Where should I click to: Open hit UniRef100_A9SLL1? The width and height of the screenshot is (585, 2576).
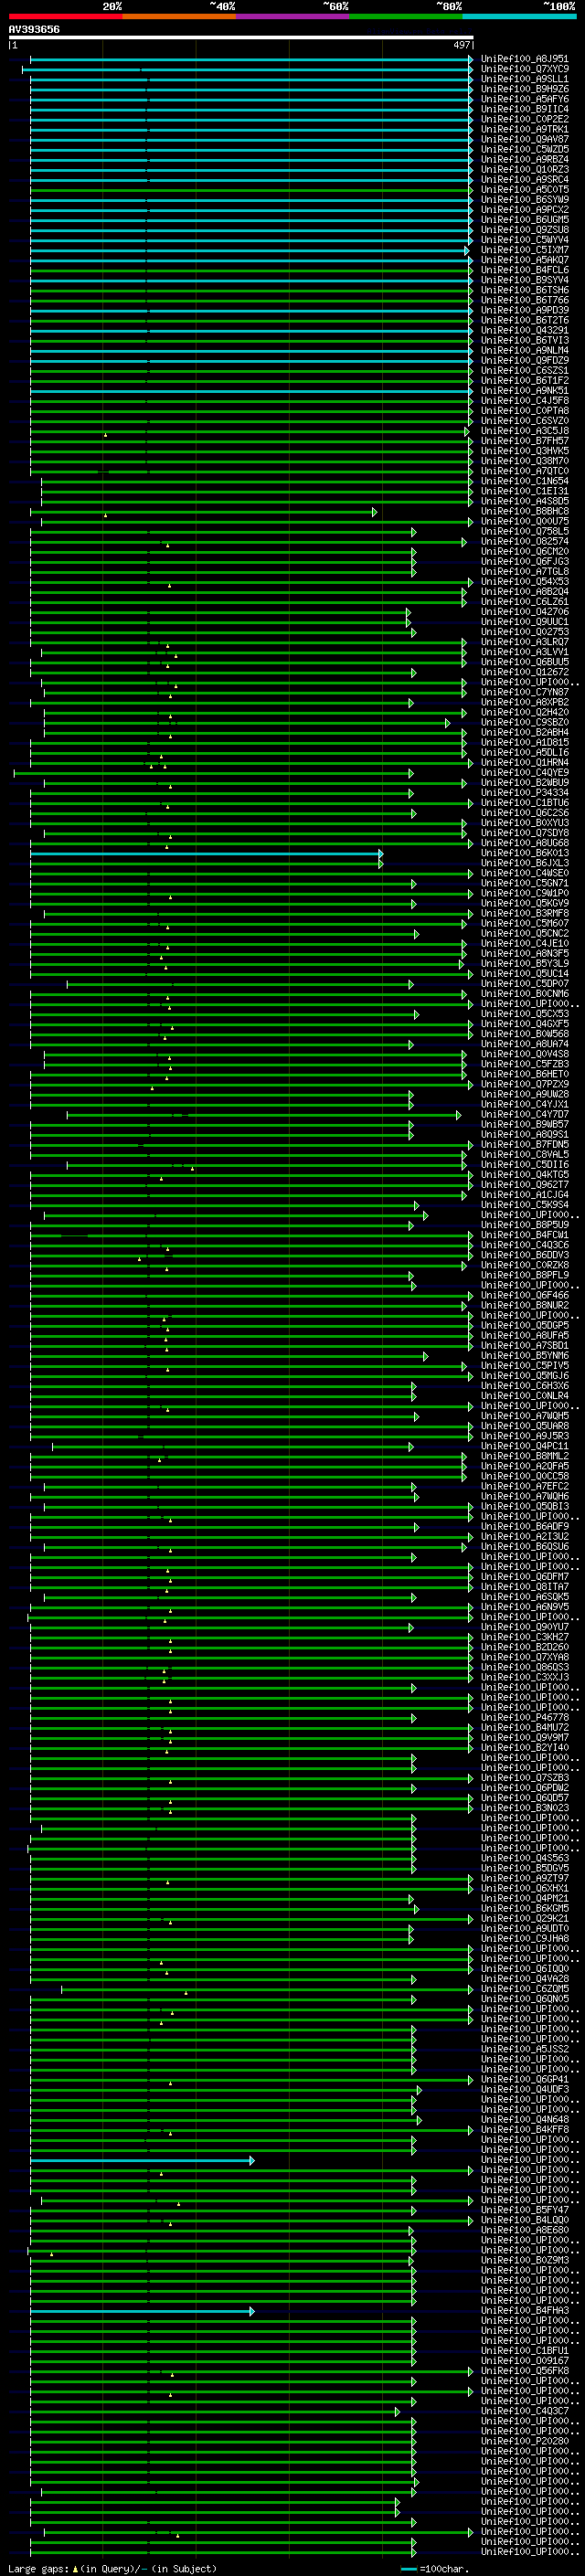(524, 79)
